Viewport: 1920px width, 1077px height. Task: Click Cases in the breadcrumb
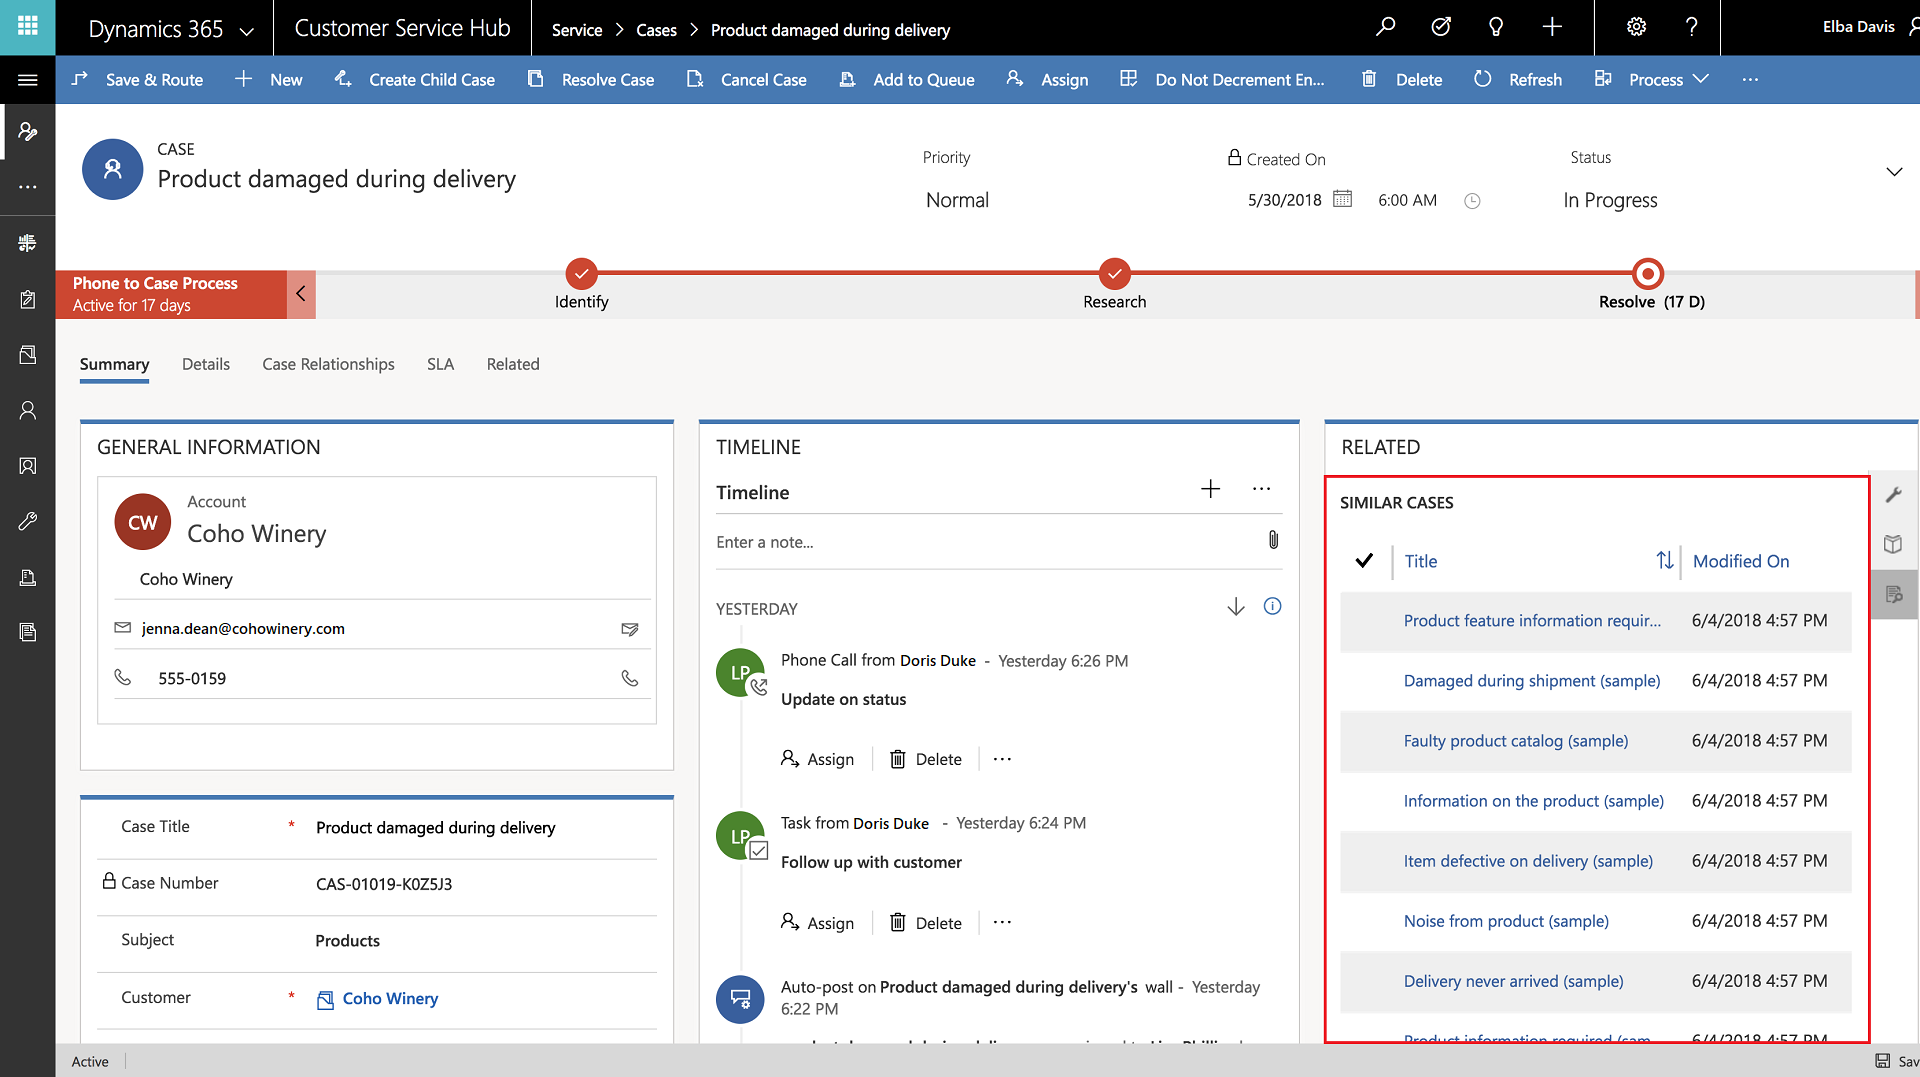[x=656, y=30]
